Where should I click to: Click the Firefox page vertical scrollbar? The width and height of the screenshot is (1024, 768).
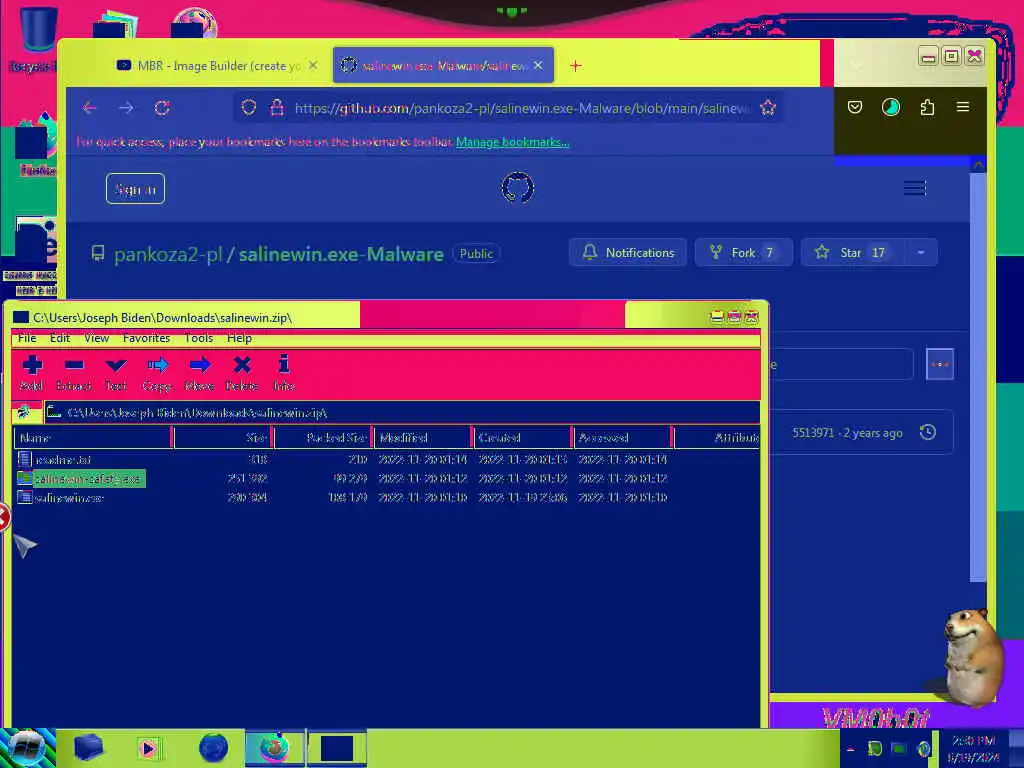click(x=978, y=376)
